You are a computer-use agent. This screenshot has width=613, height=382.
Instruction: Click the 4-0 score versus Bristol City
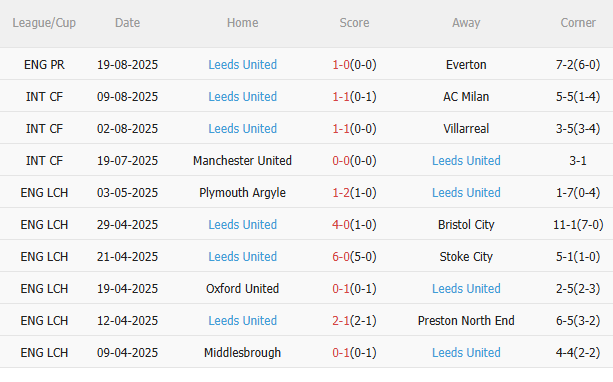[x=341, y=225]
